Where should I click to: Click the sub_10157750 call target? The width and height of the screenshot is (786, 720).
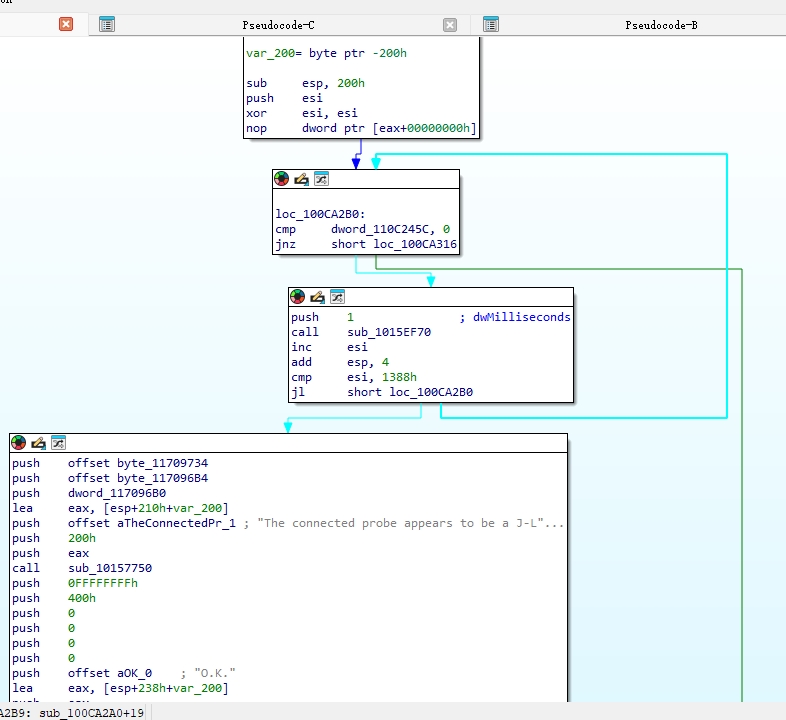(x=110, y=568)
